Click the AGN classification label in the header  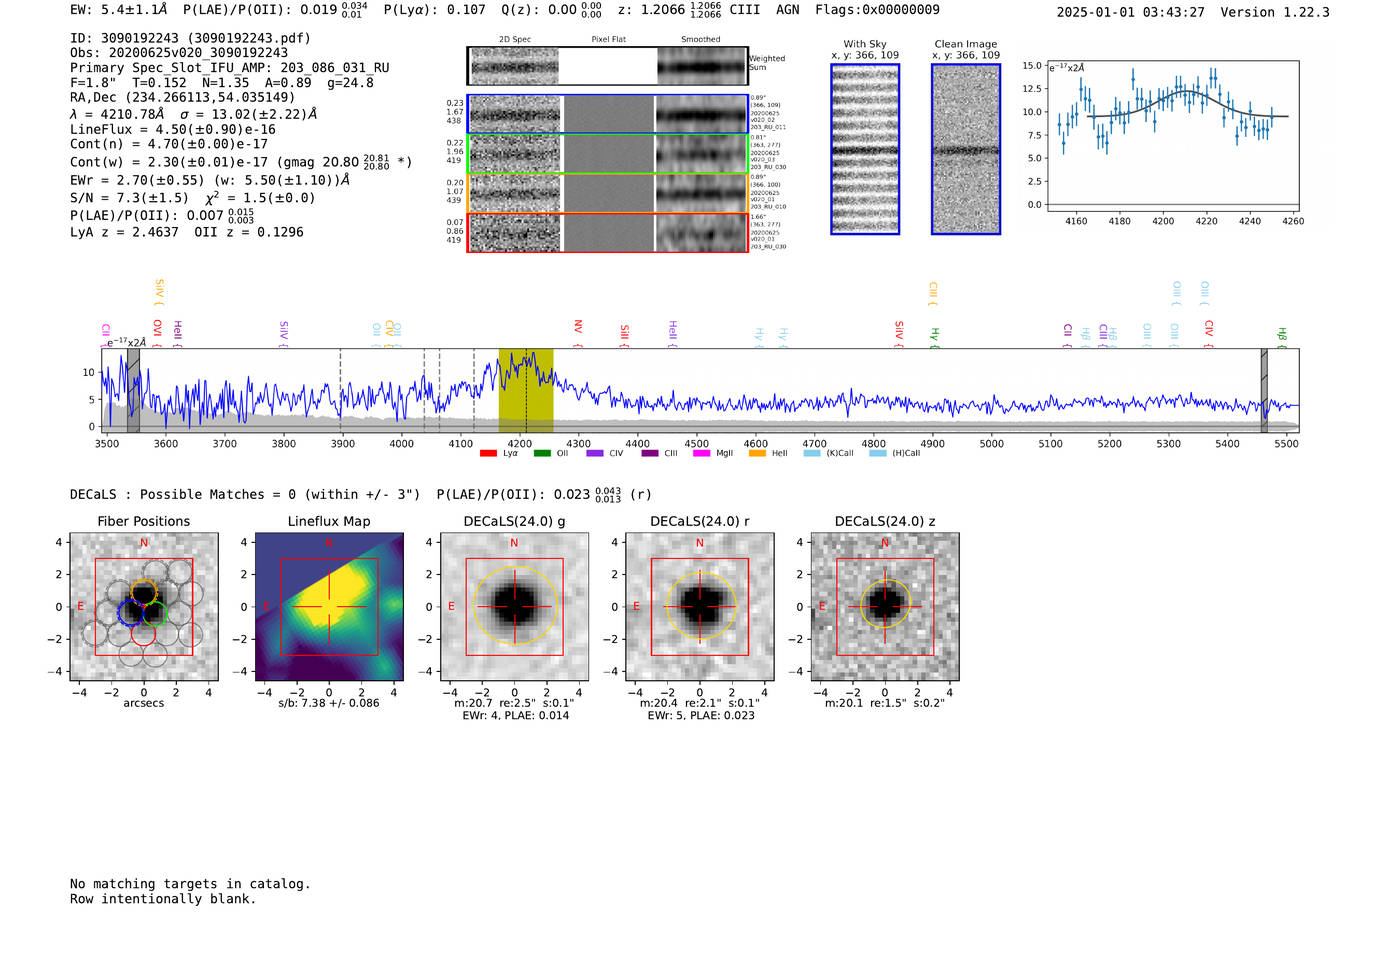tap(788, 10)
